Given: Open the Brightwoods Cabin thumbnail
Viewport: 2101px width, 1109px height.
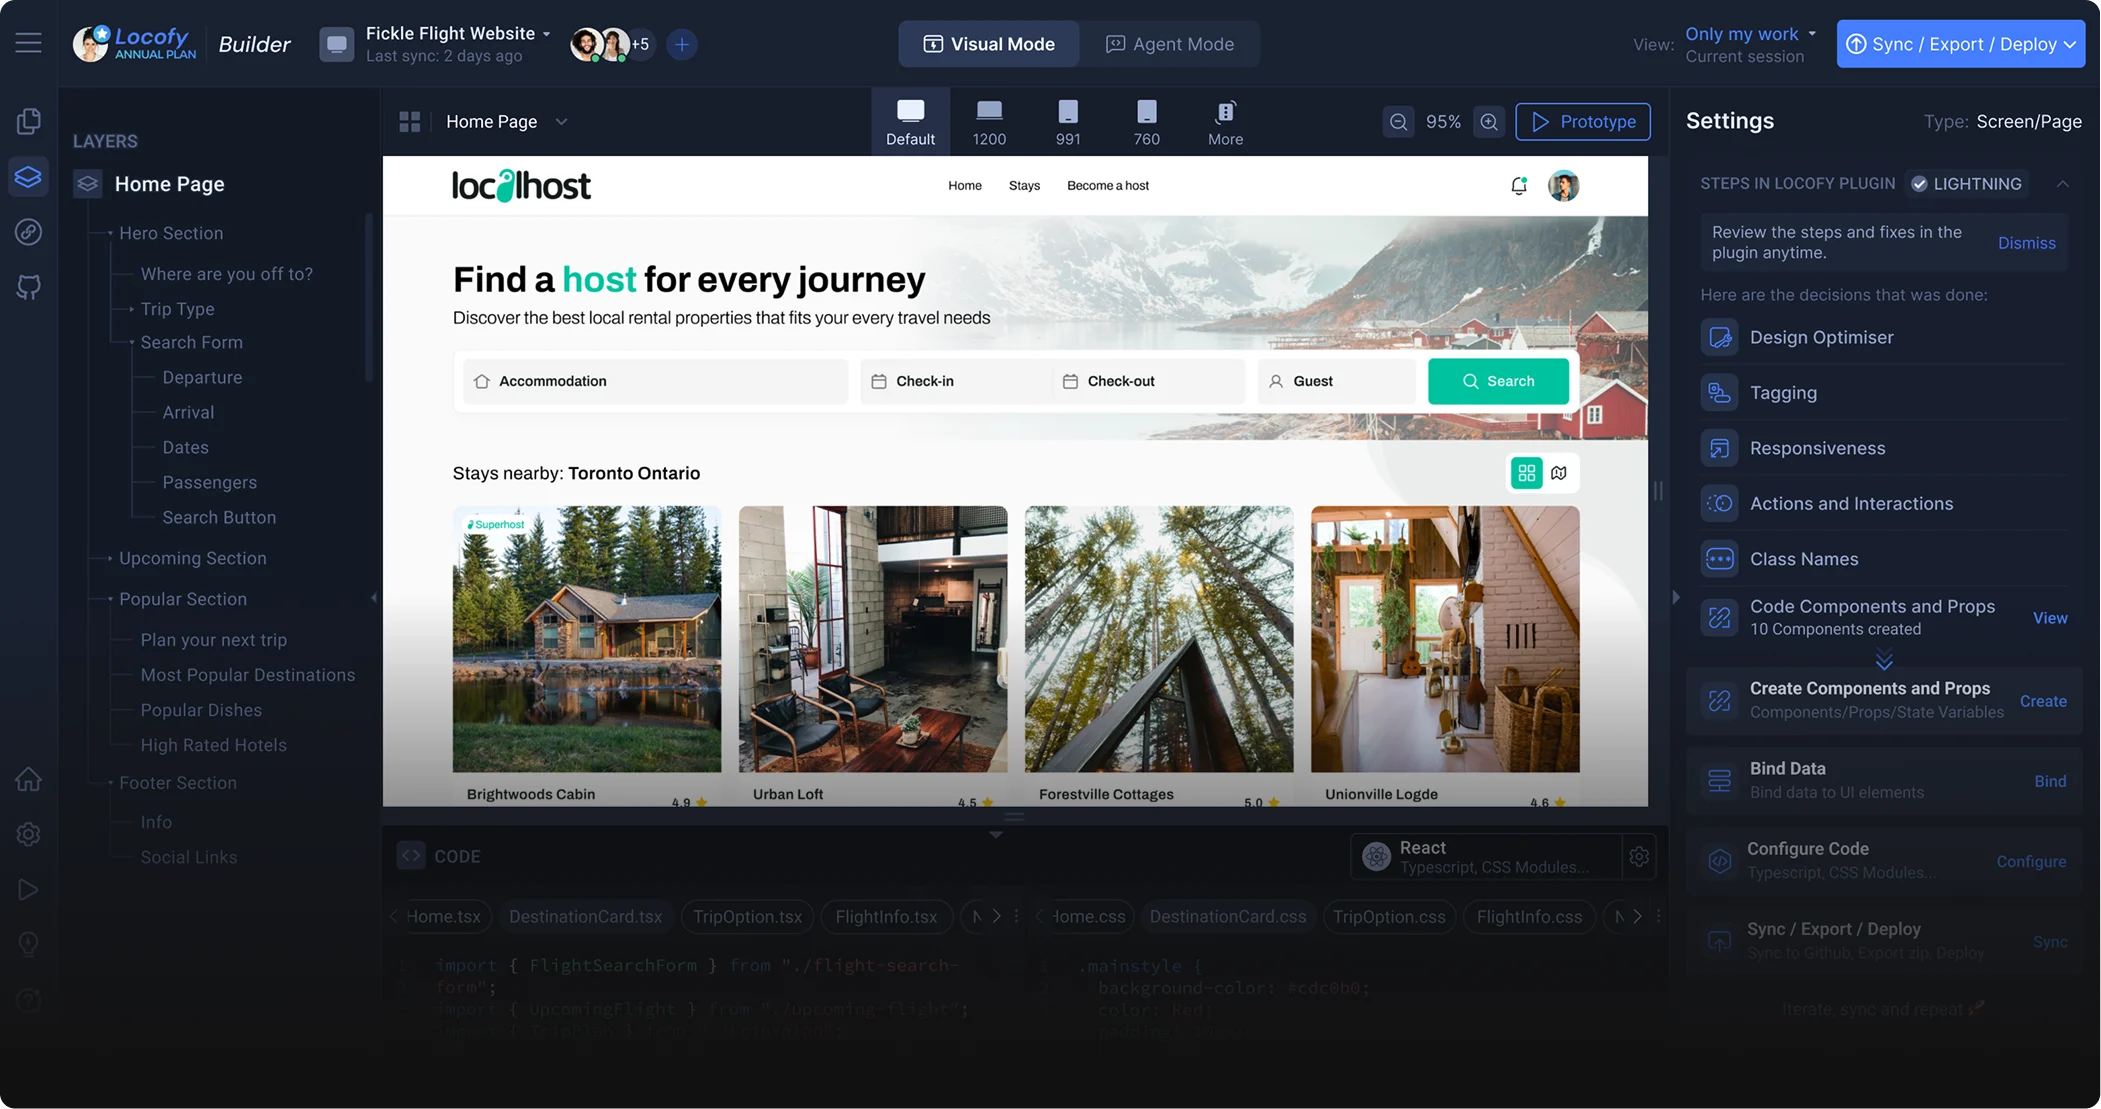Looking at the screenshot, I should pos(586,638).
